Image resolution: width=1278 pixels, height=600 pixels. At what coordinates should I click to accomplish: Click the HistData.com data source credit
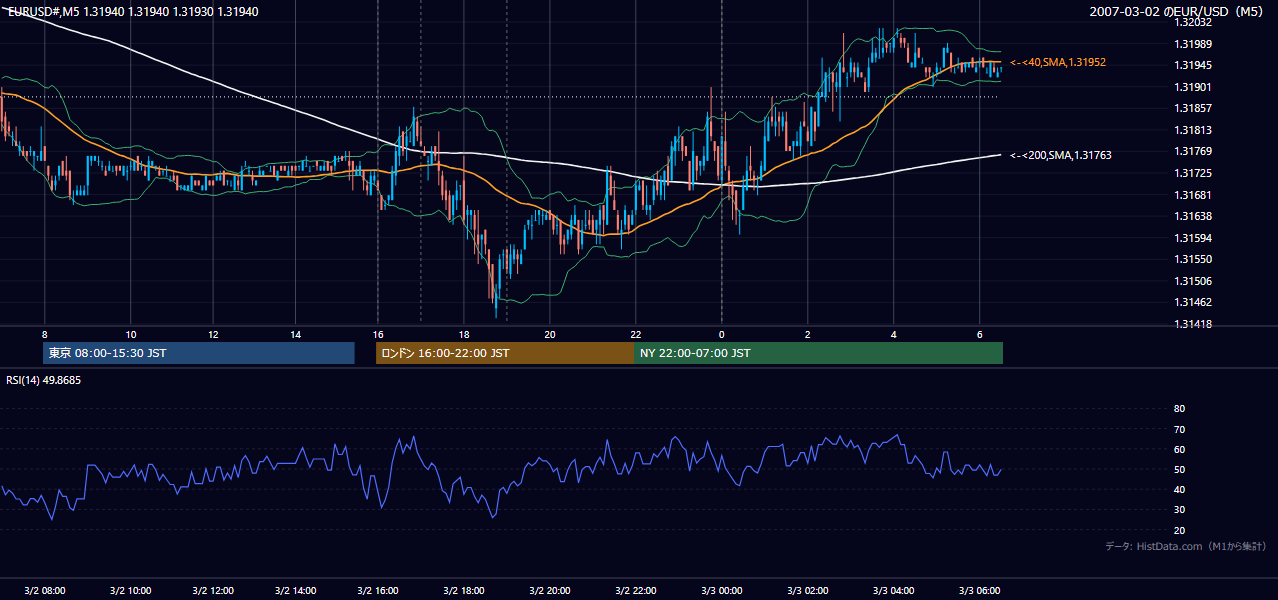point(1185,546)
